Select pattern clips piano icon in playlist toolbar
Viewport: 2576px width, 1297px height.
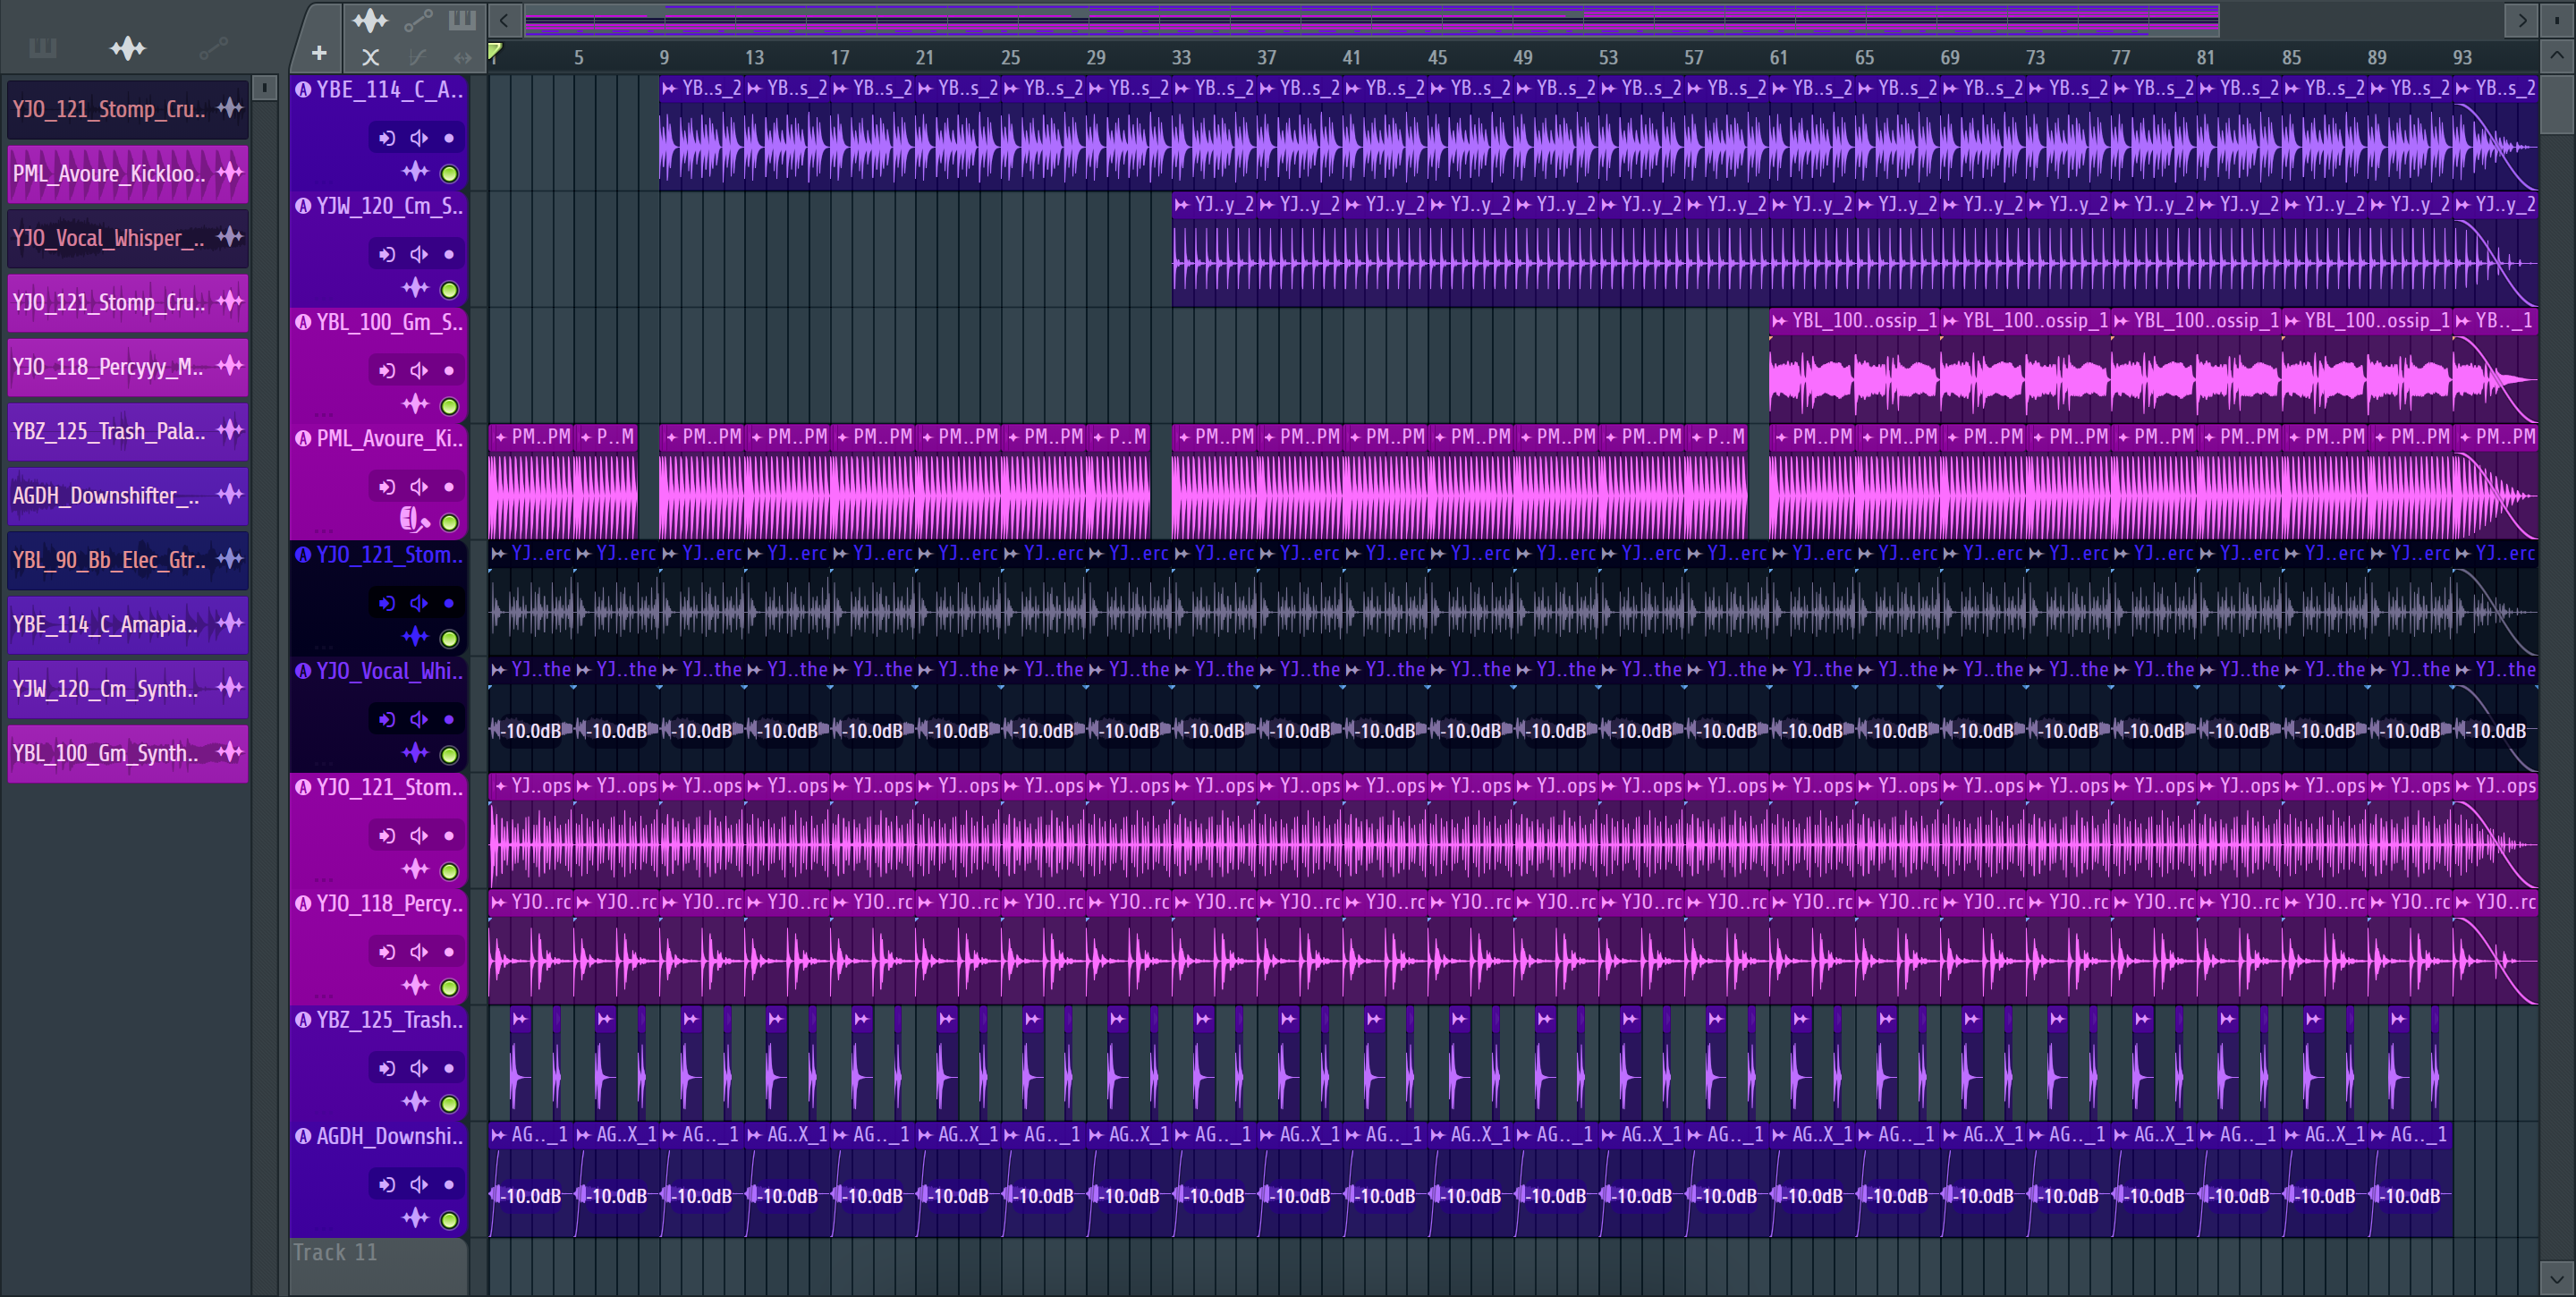click(x=462, y=20)
